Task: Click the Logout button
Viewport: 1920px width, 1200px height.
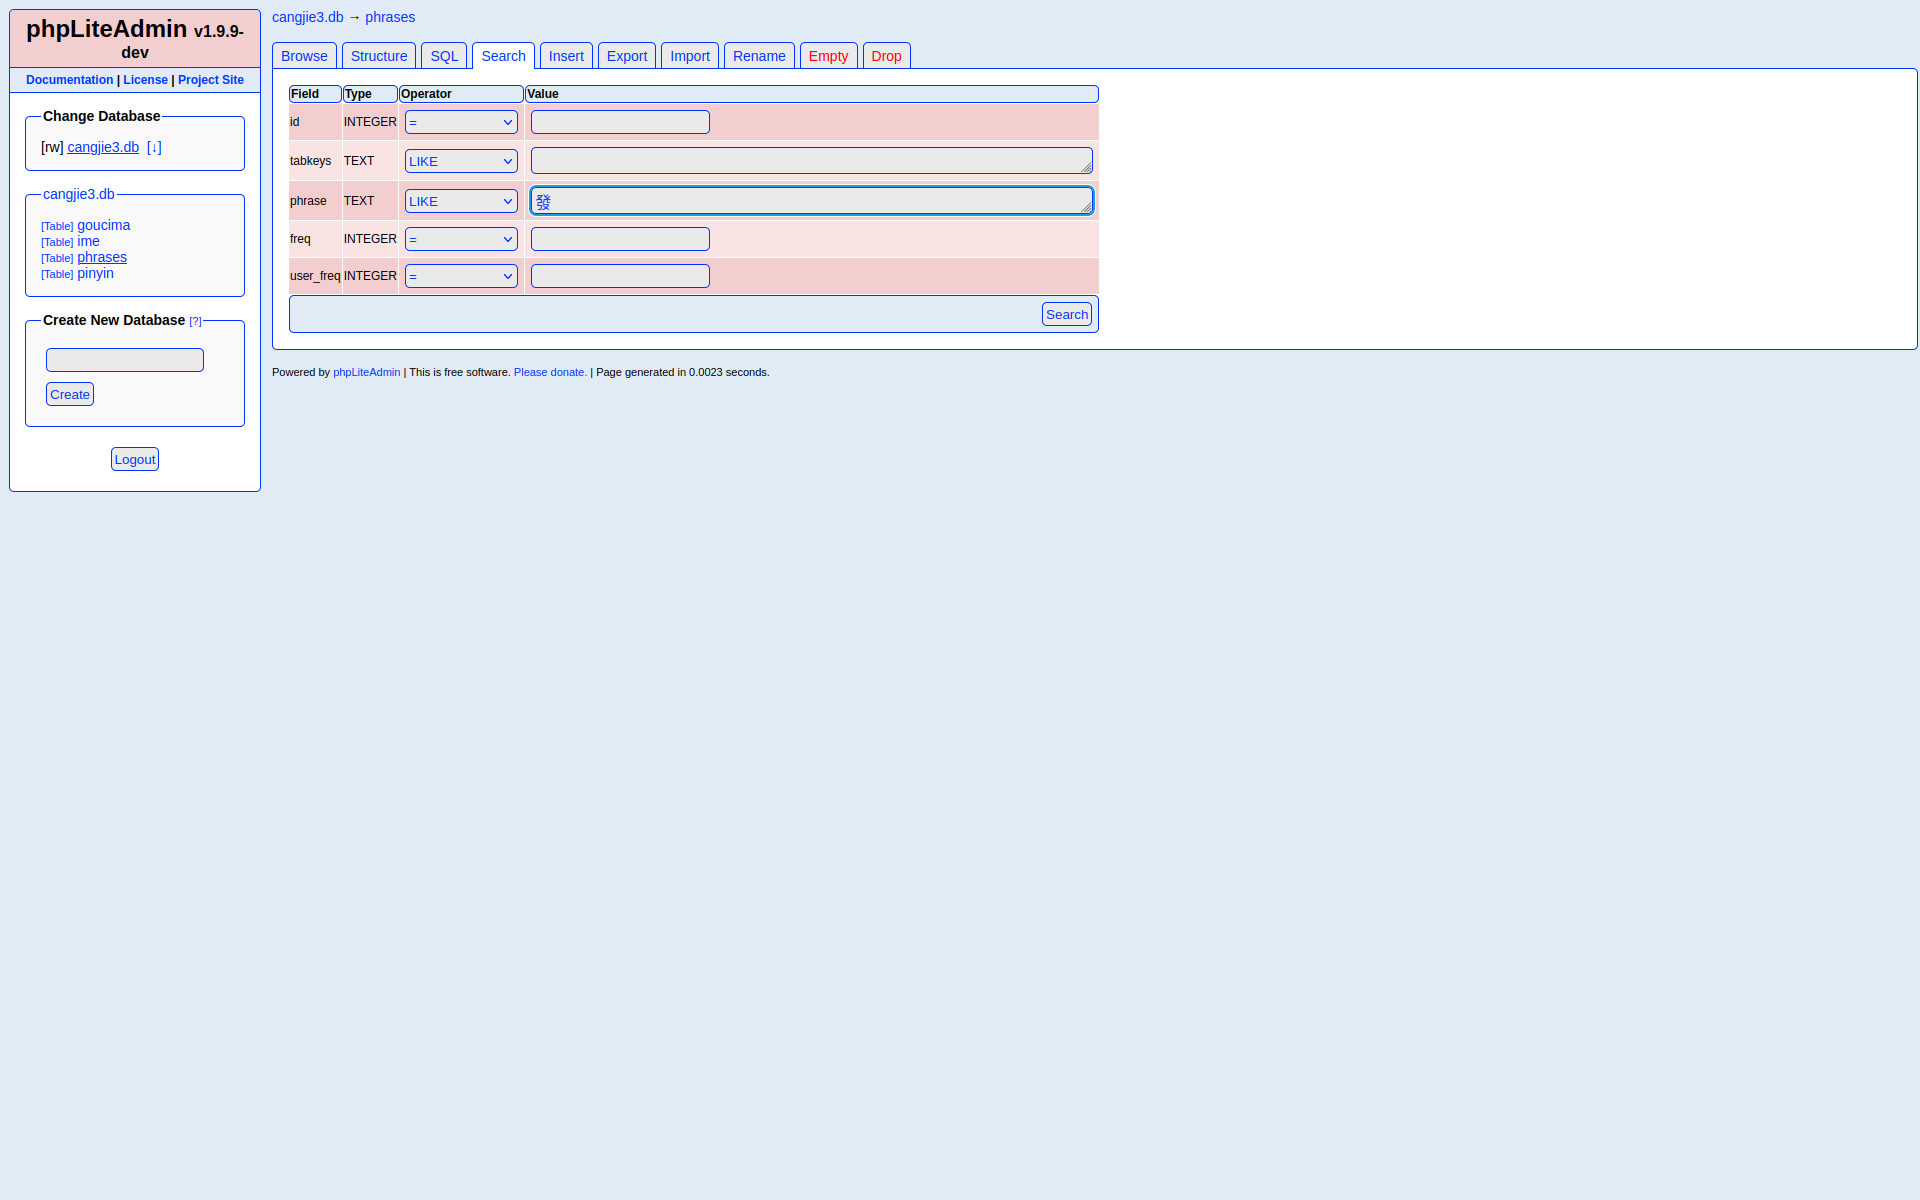Action: (x=135, y=459)
